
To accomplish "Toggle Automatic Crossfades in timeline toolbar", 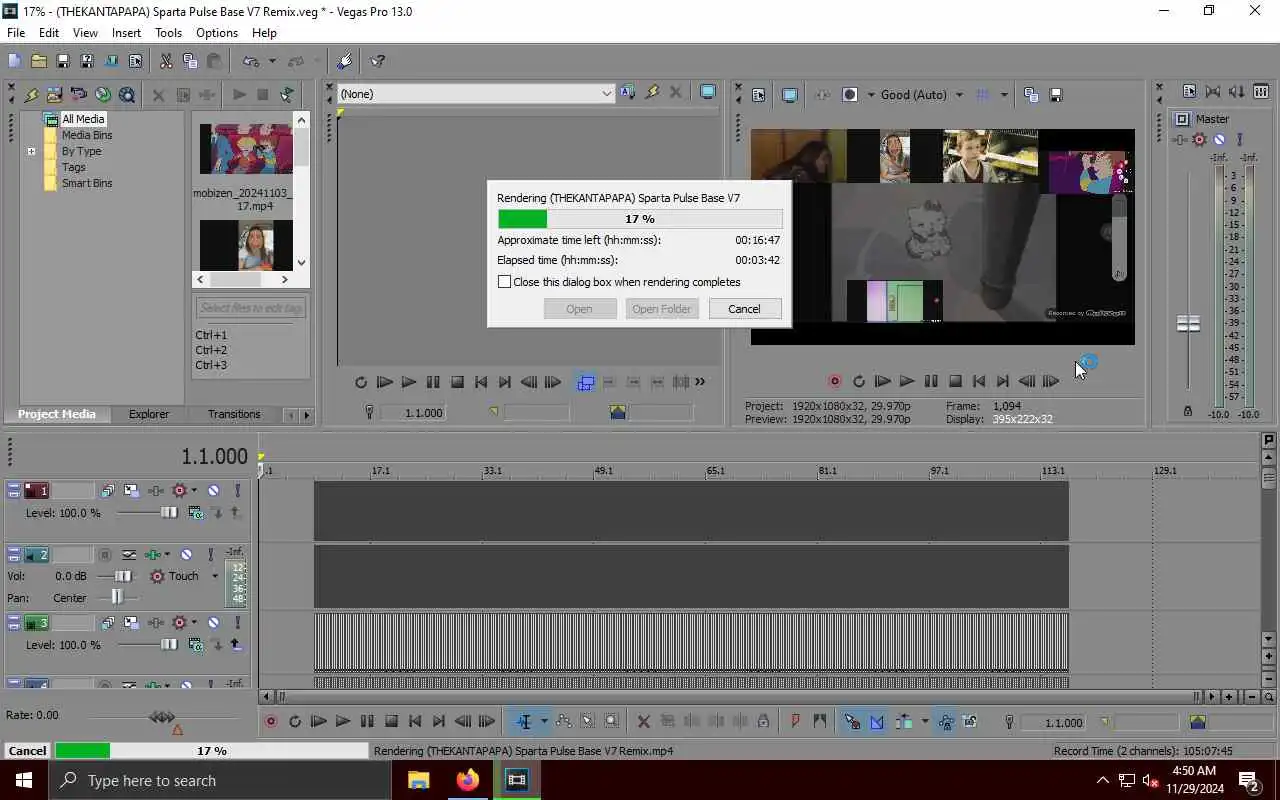I will pos(877,721).
